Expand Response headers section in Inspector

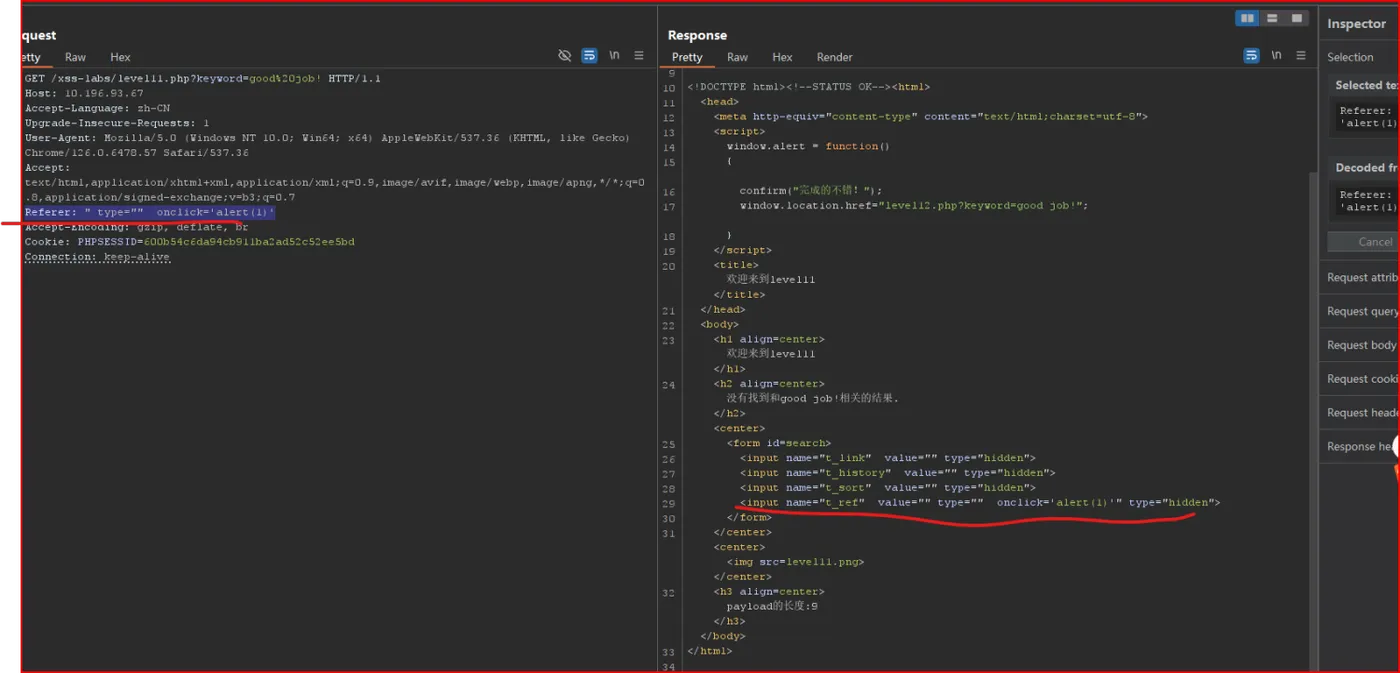(1362, 447)
